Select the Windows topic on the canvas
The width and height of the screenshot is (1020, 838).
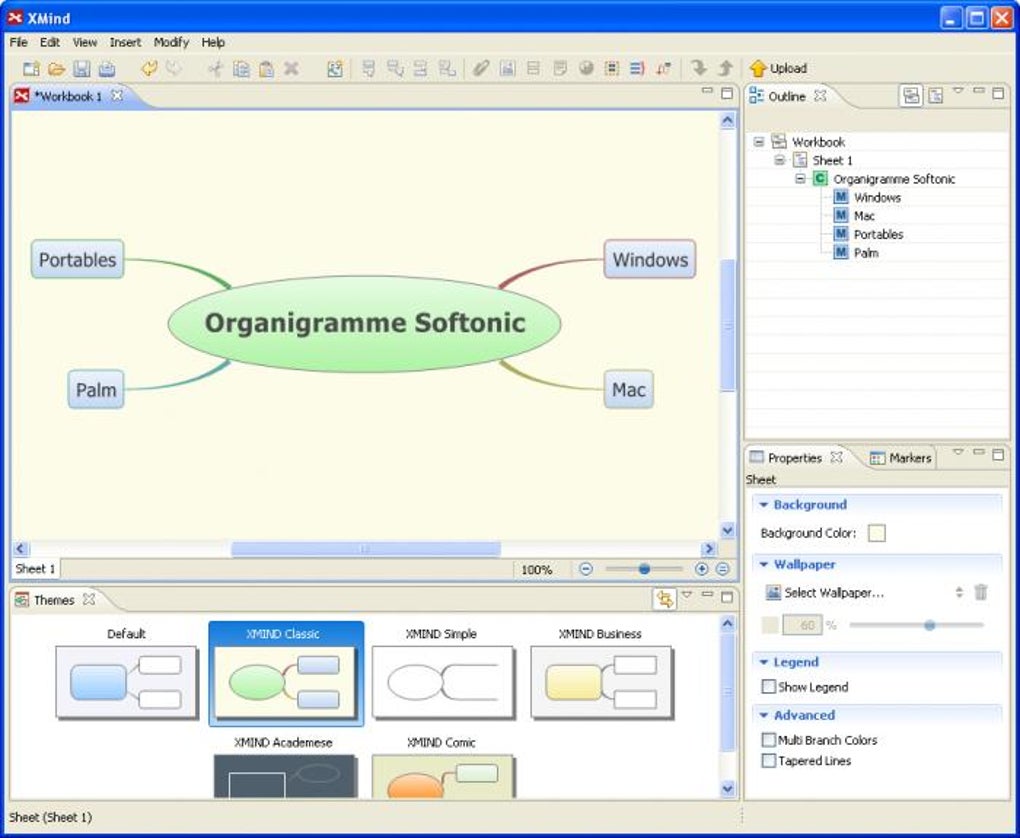tap(650, 259)
